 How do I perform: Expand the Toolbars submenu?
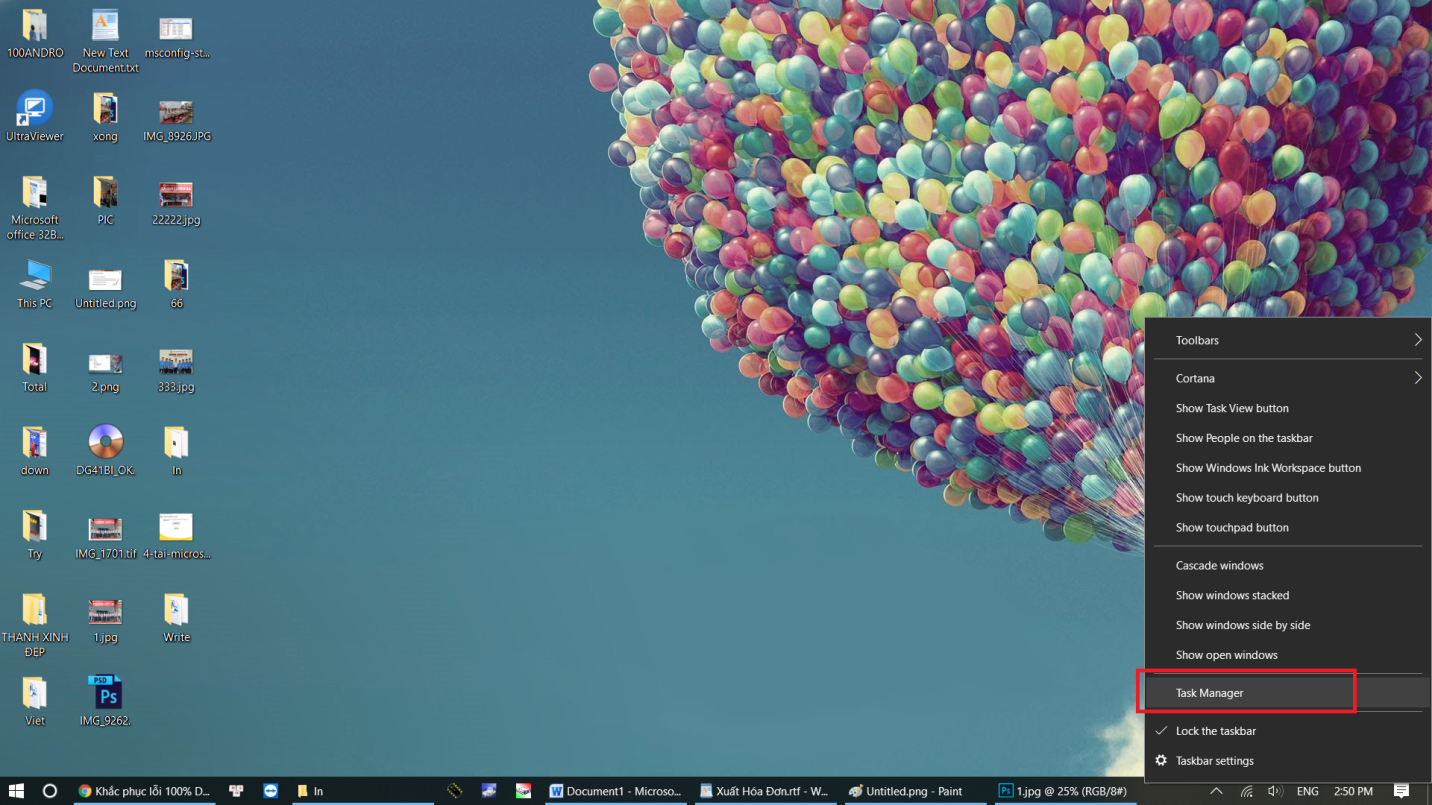[x=1288, y=340]
